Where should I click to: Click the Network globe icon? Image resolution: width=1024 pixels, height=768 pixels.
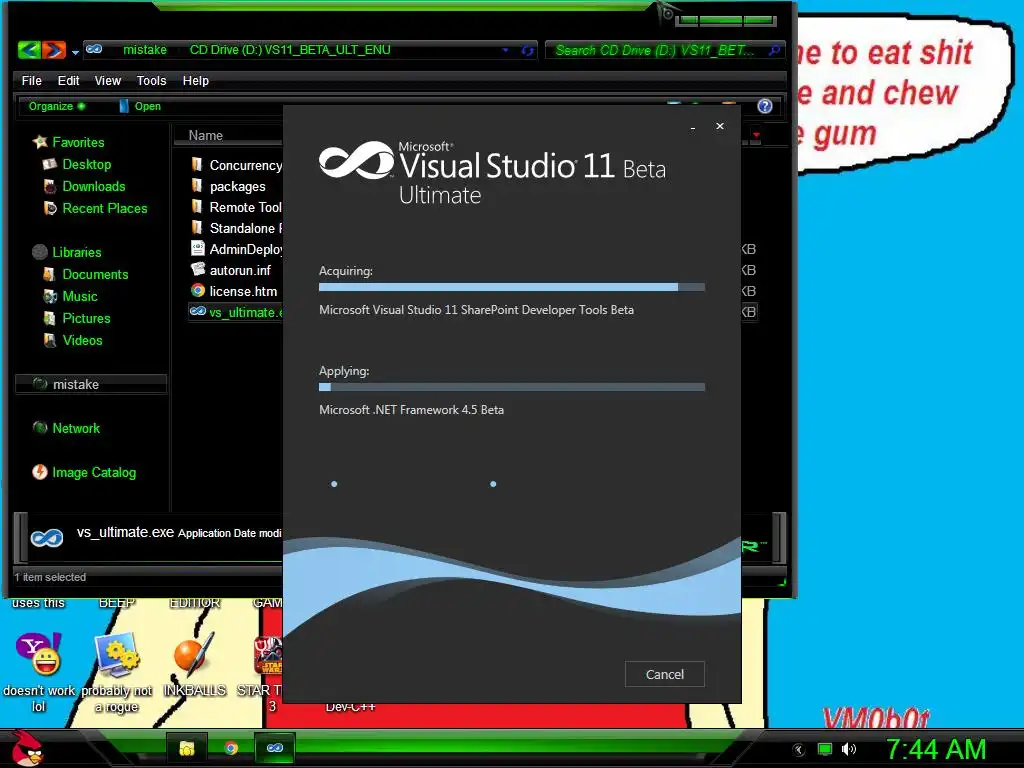point(40,428)
